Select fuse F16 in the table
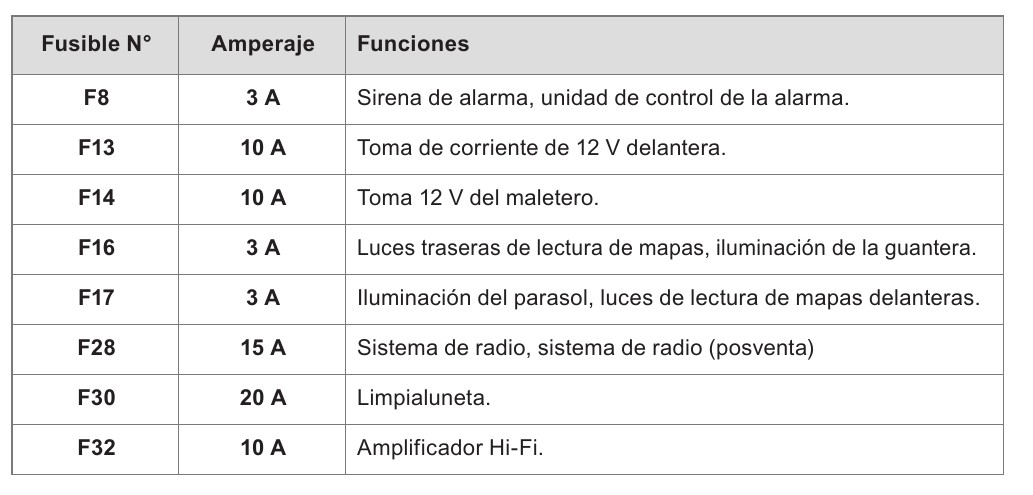The height and width of the screenshot is (495, 1033). click(x=96, y=248)
